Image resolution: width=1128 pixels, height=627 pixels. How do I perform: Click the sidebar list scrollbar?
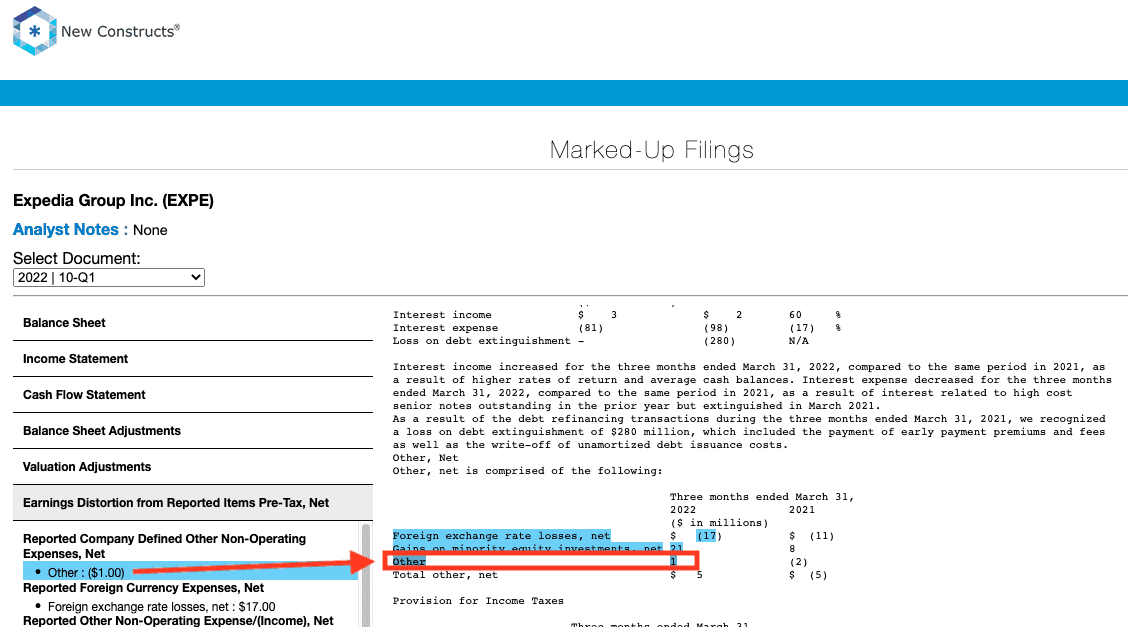[365, 575]
